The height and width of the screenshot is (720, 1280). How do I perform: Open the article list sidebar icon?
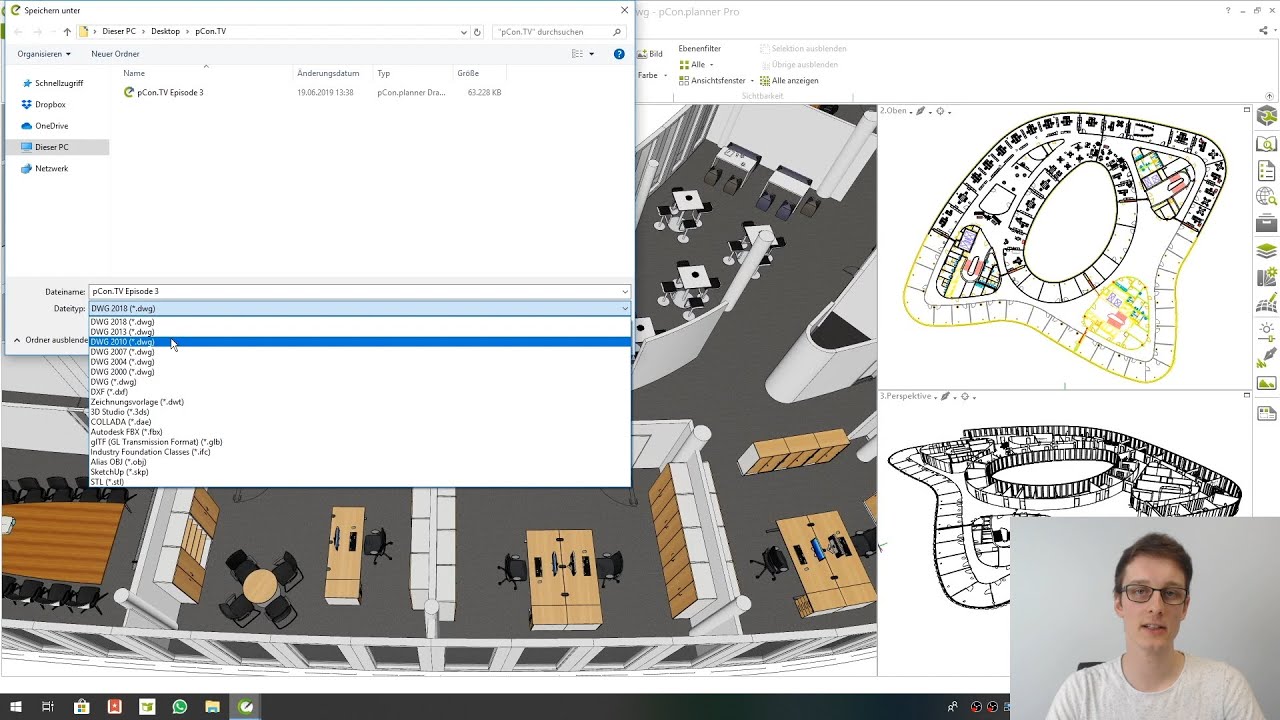1267,171
